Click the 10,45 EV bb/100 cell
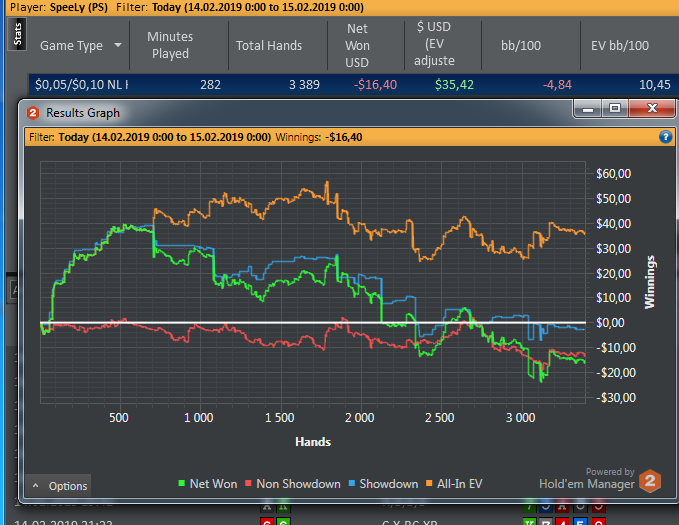The image size is (679, 525). 655,84
